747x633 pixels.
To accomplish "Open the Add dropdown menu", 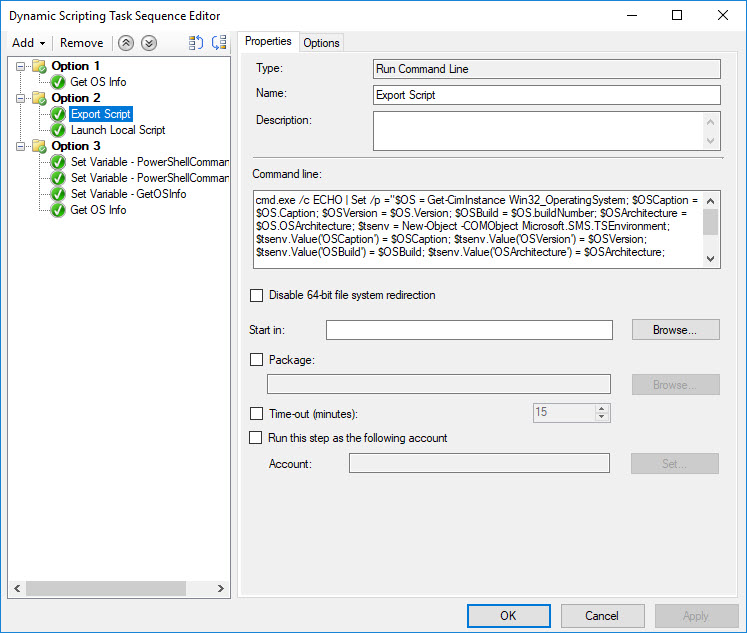I will pos(29,43).
